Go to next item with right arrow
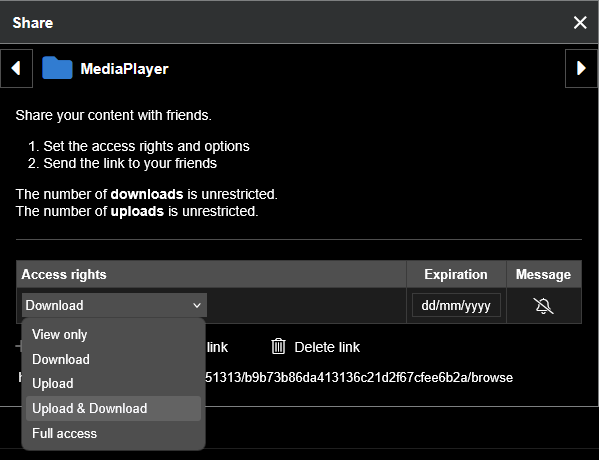The height and width of the screenshot is (460, 599). click(581, 68)
